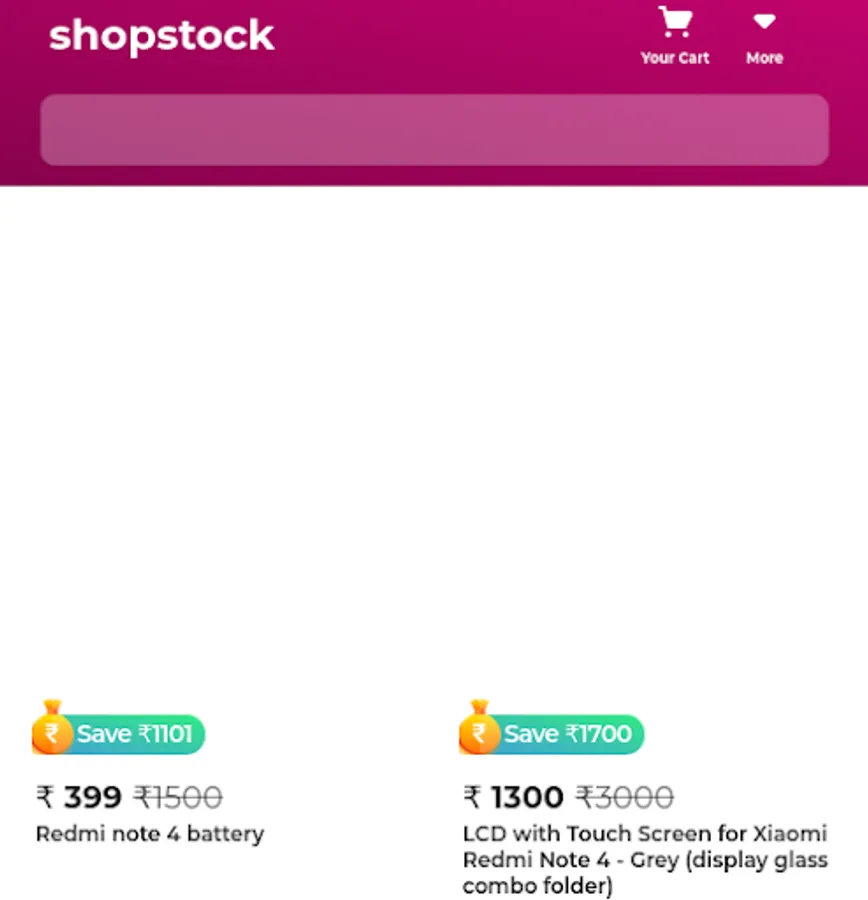This screenshot has height=900, width=868.
Task: Click the search input bar
Action: (434, 130)
